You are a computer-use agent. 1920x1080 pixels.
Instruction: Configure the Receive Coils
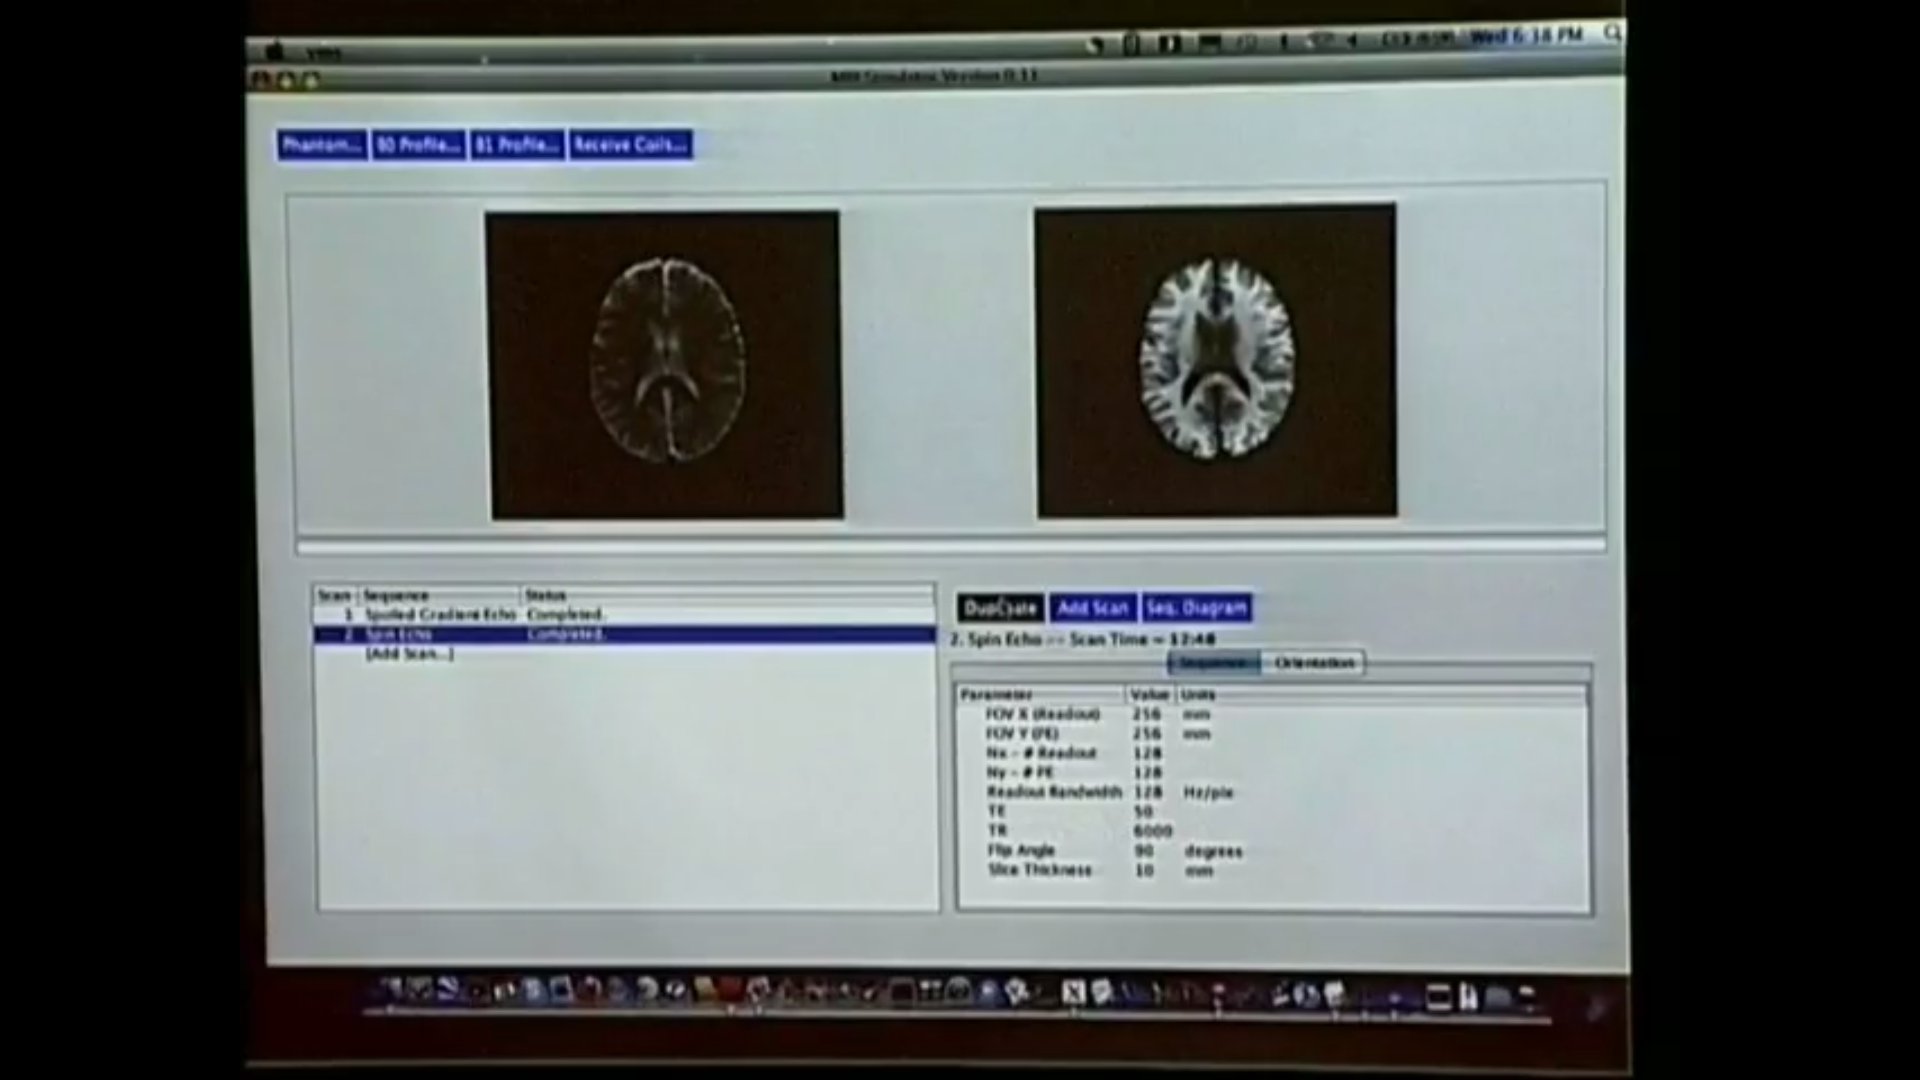(629, 145)
